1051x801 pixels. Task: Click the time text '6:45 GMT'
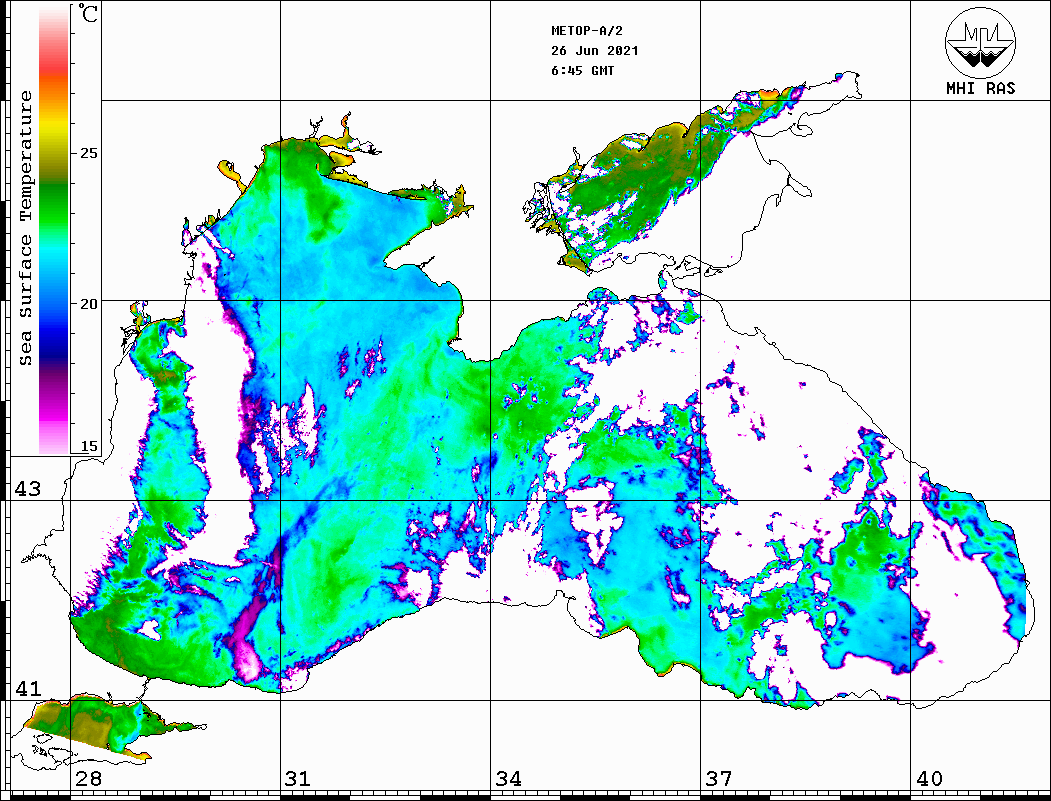[x=582, y=70]
